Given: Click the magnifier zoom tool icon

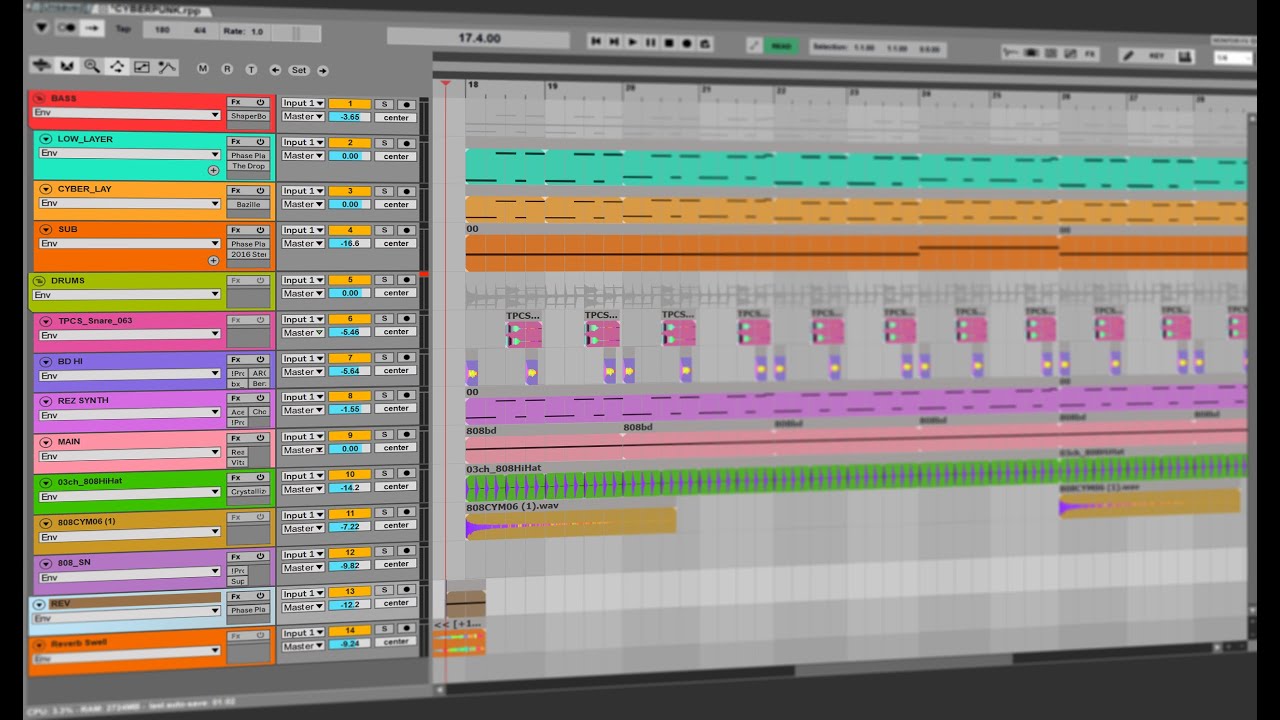Looking at the screenshot, I should [92, 66].
